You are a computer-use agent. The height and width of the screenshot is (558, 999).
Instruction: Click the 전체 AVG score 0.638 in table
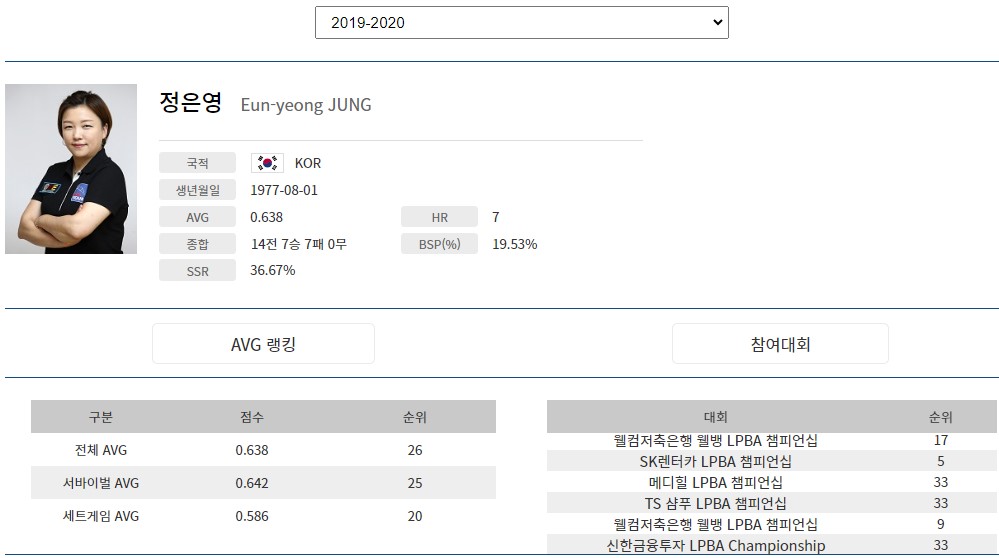(252, 450)
